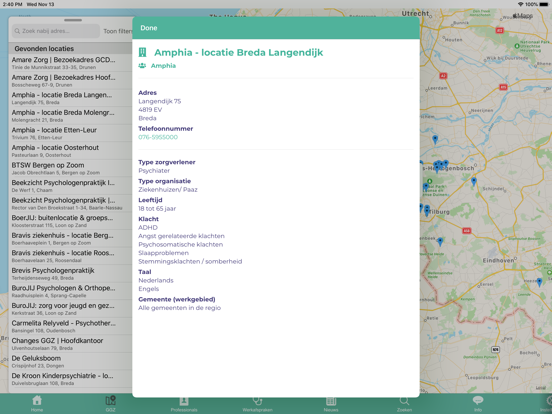552x414 pixels.
Task: Select Amphia locatie Oosterhout row
Action: [70, 151]
